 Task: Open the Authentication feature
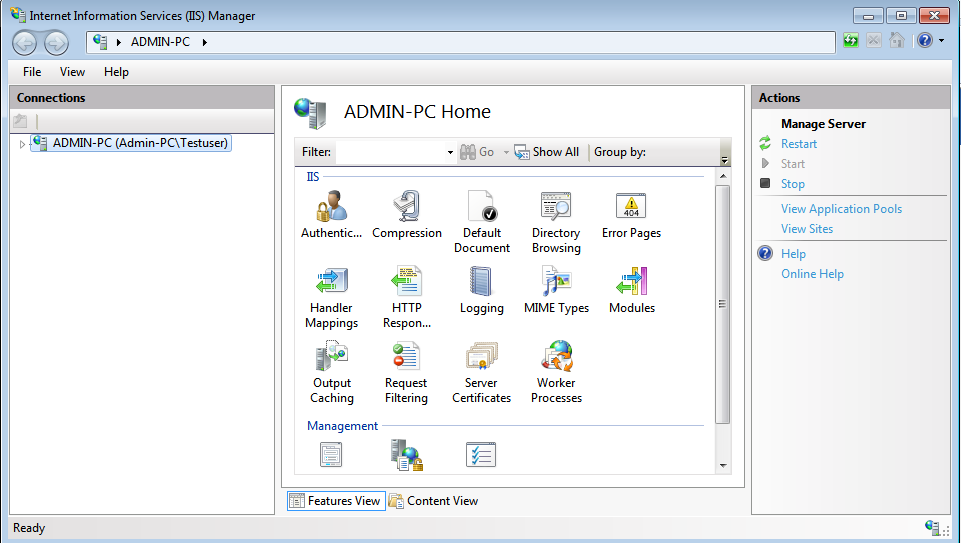pos(332,215)
